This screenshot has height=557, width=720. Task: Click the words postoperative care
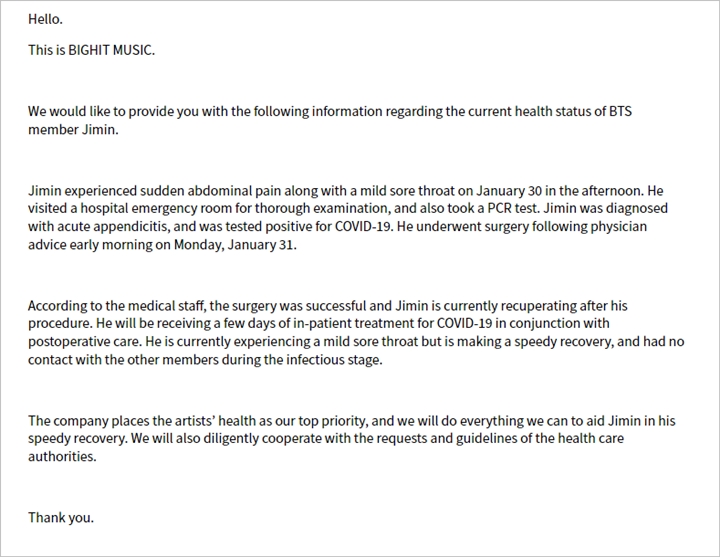[x=77, y=342]
